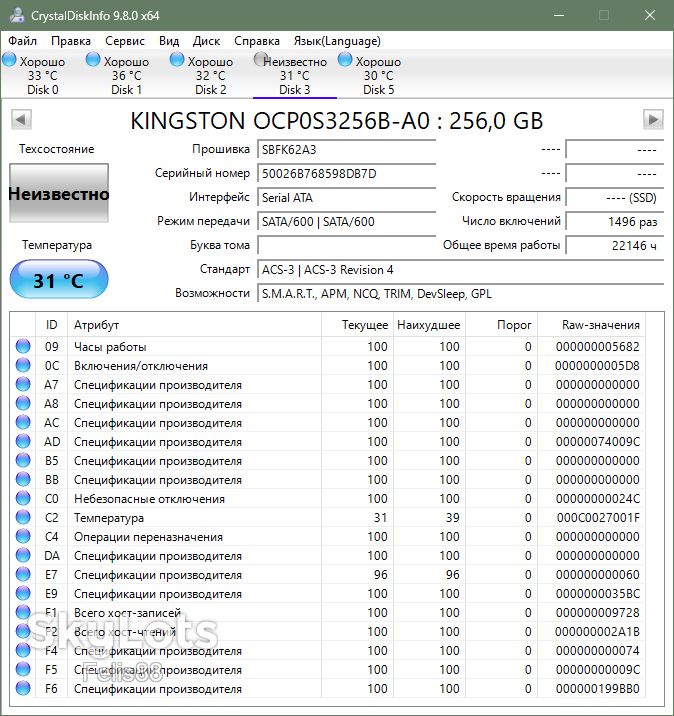Click the Прошивка field SBFK62A3
674x716 pixels.
pyautogui.click(x=347, y=149)
